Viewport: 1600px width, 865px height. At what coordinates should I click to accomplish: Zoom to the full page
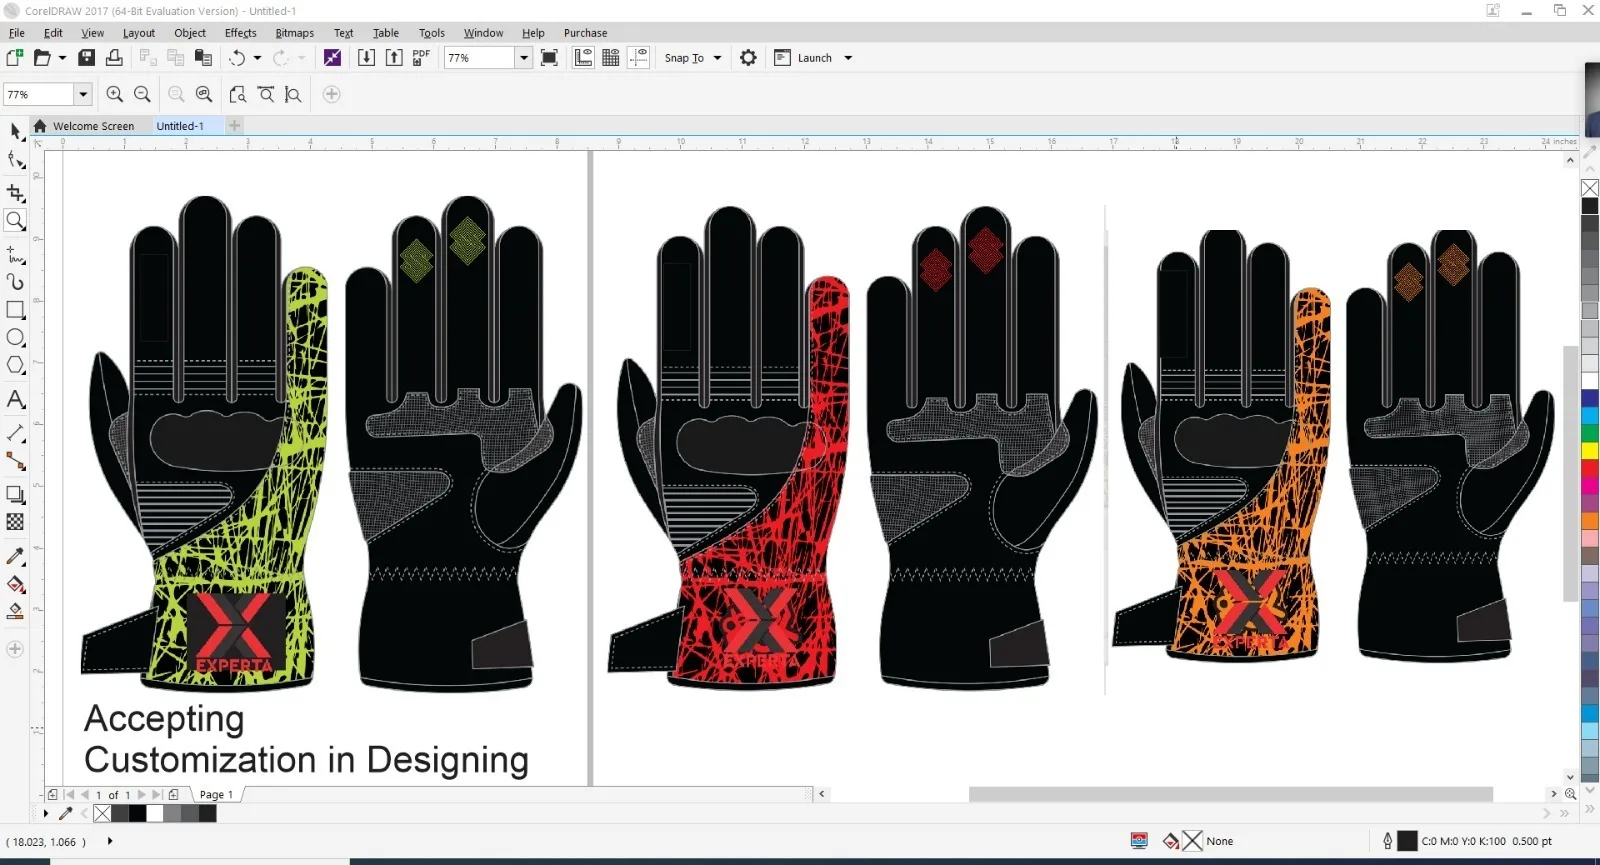pos(237,94)
